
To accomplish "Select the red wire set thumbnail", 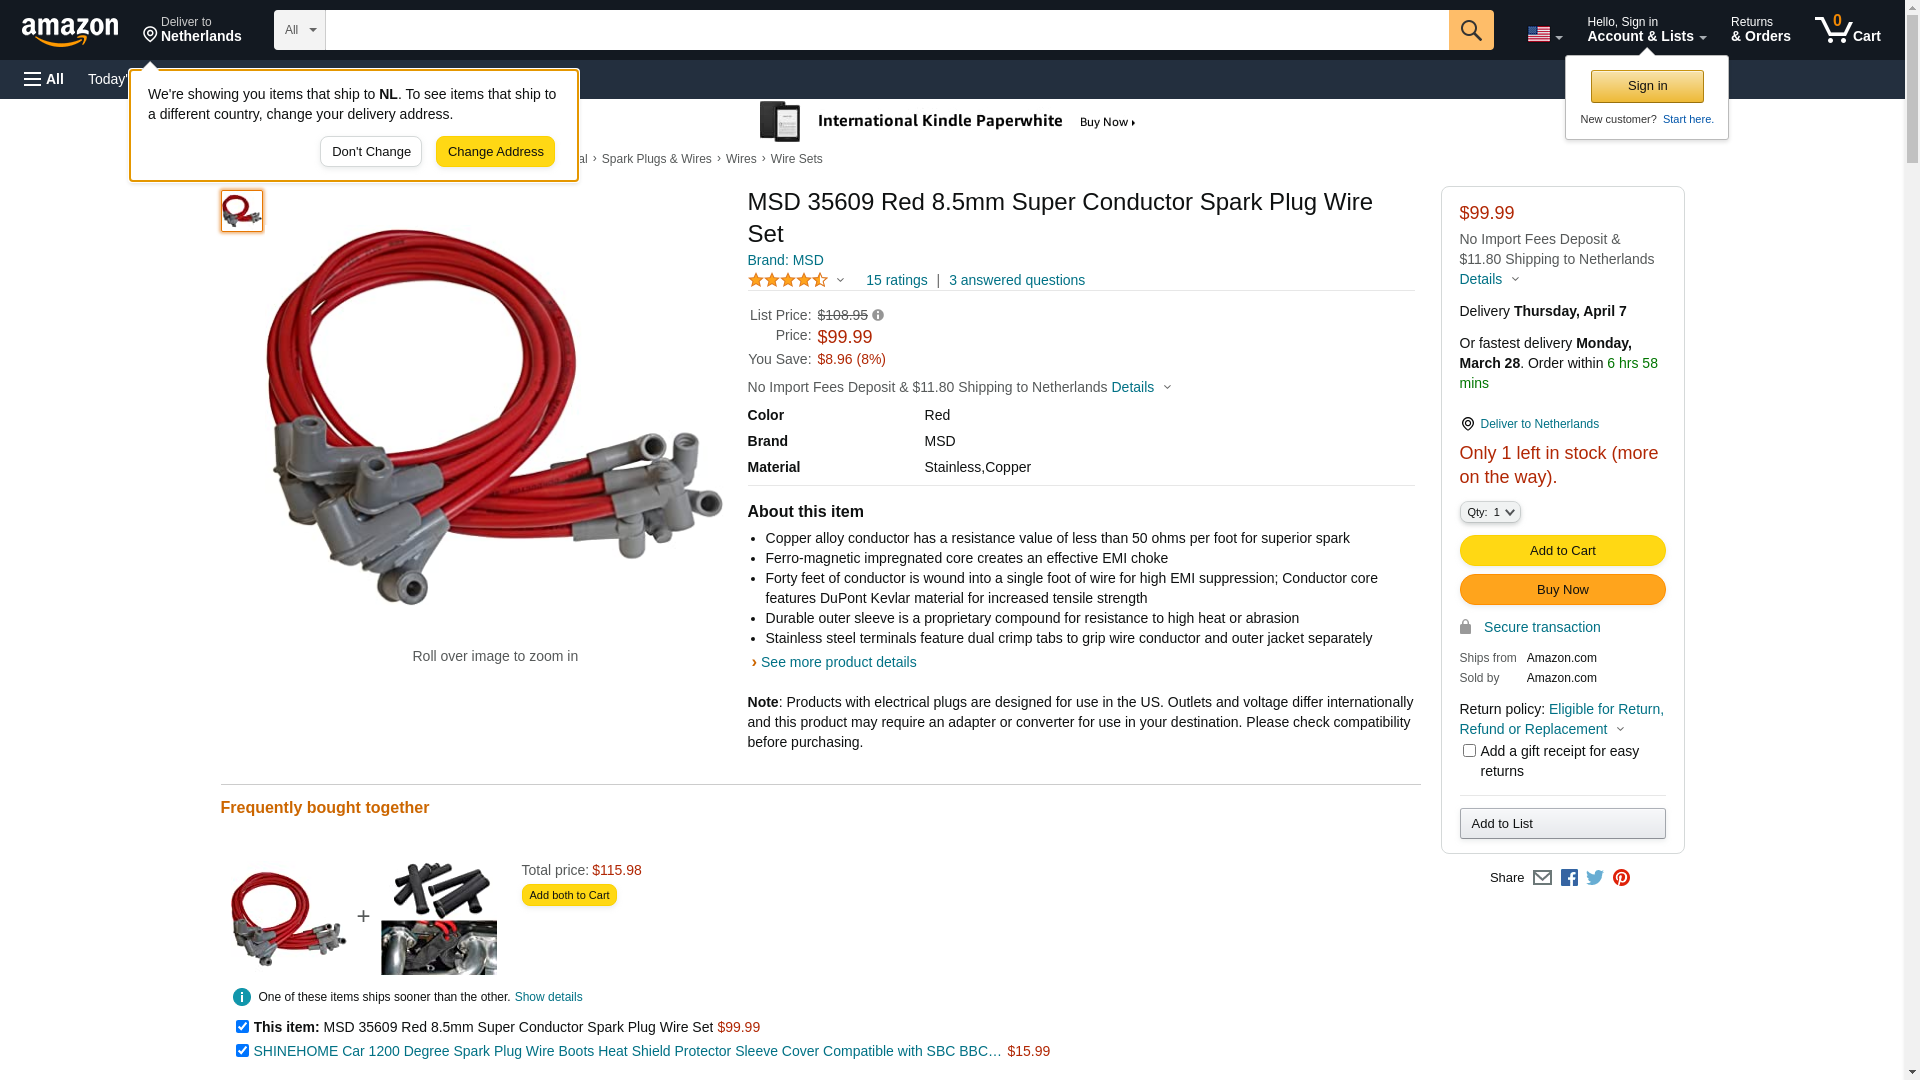I will click(x=242, y=211).
